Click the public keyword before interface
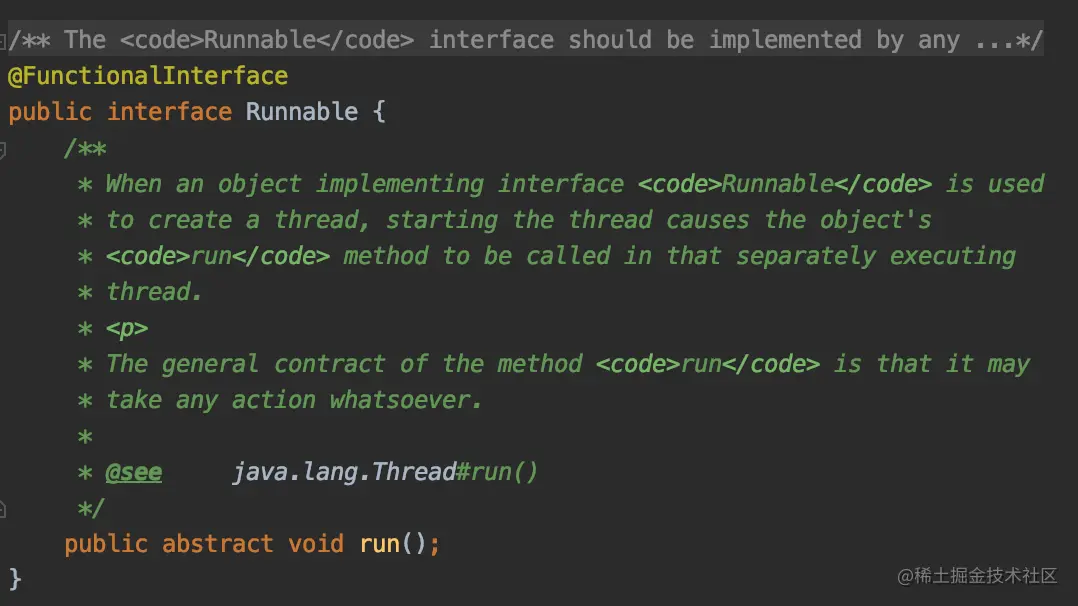 tap(49, 112)
